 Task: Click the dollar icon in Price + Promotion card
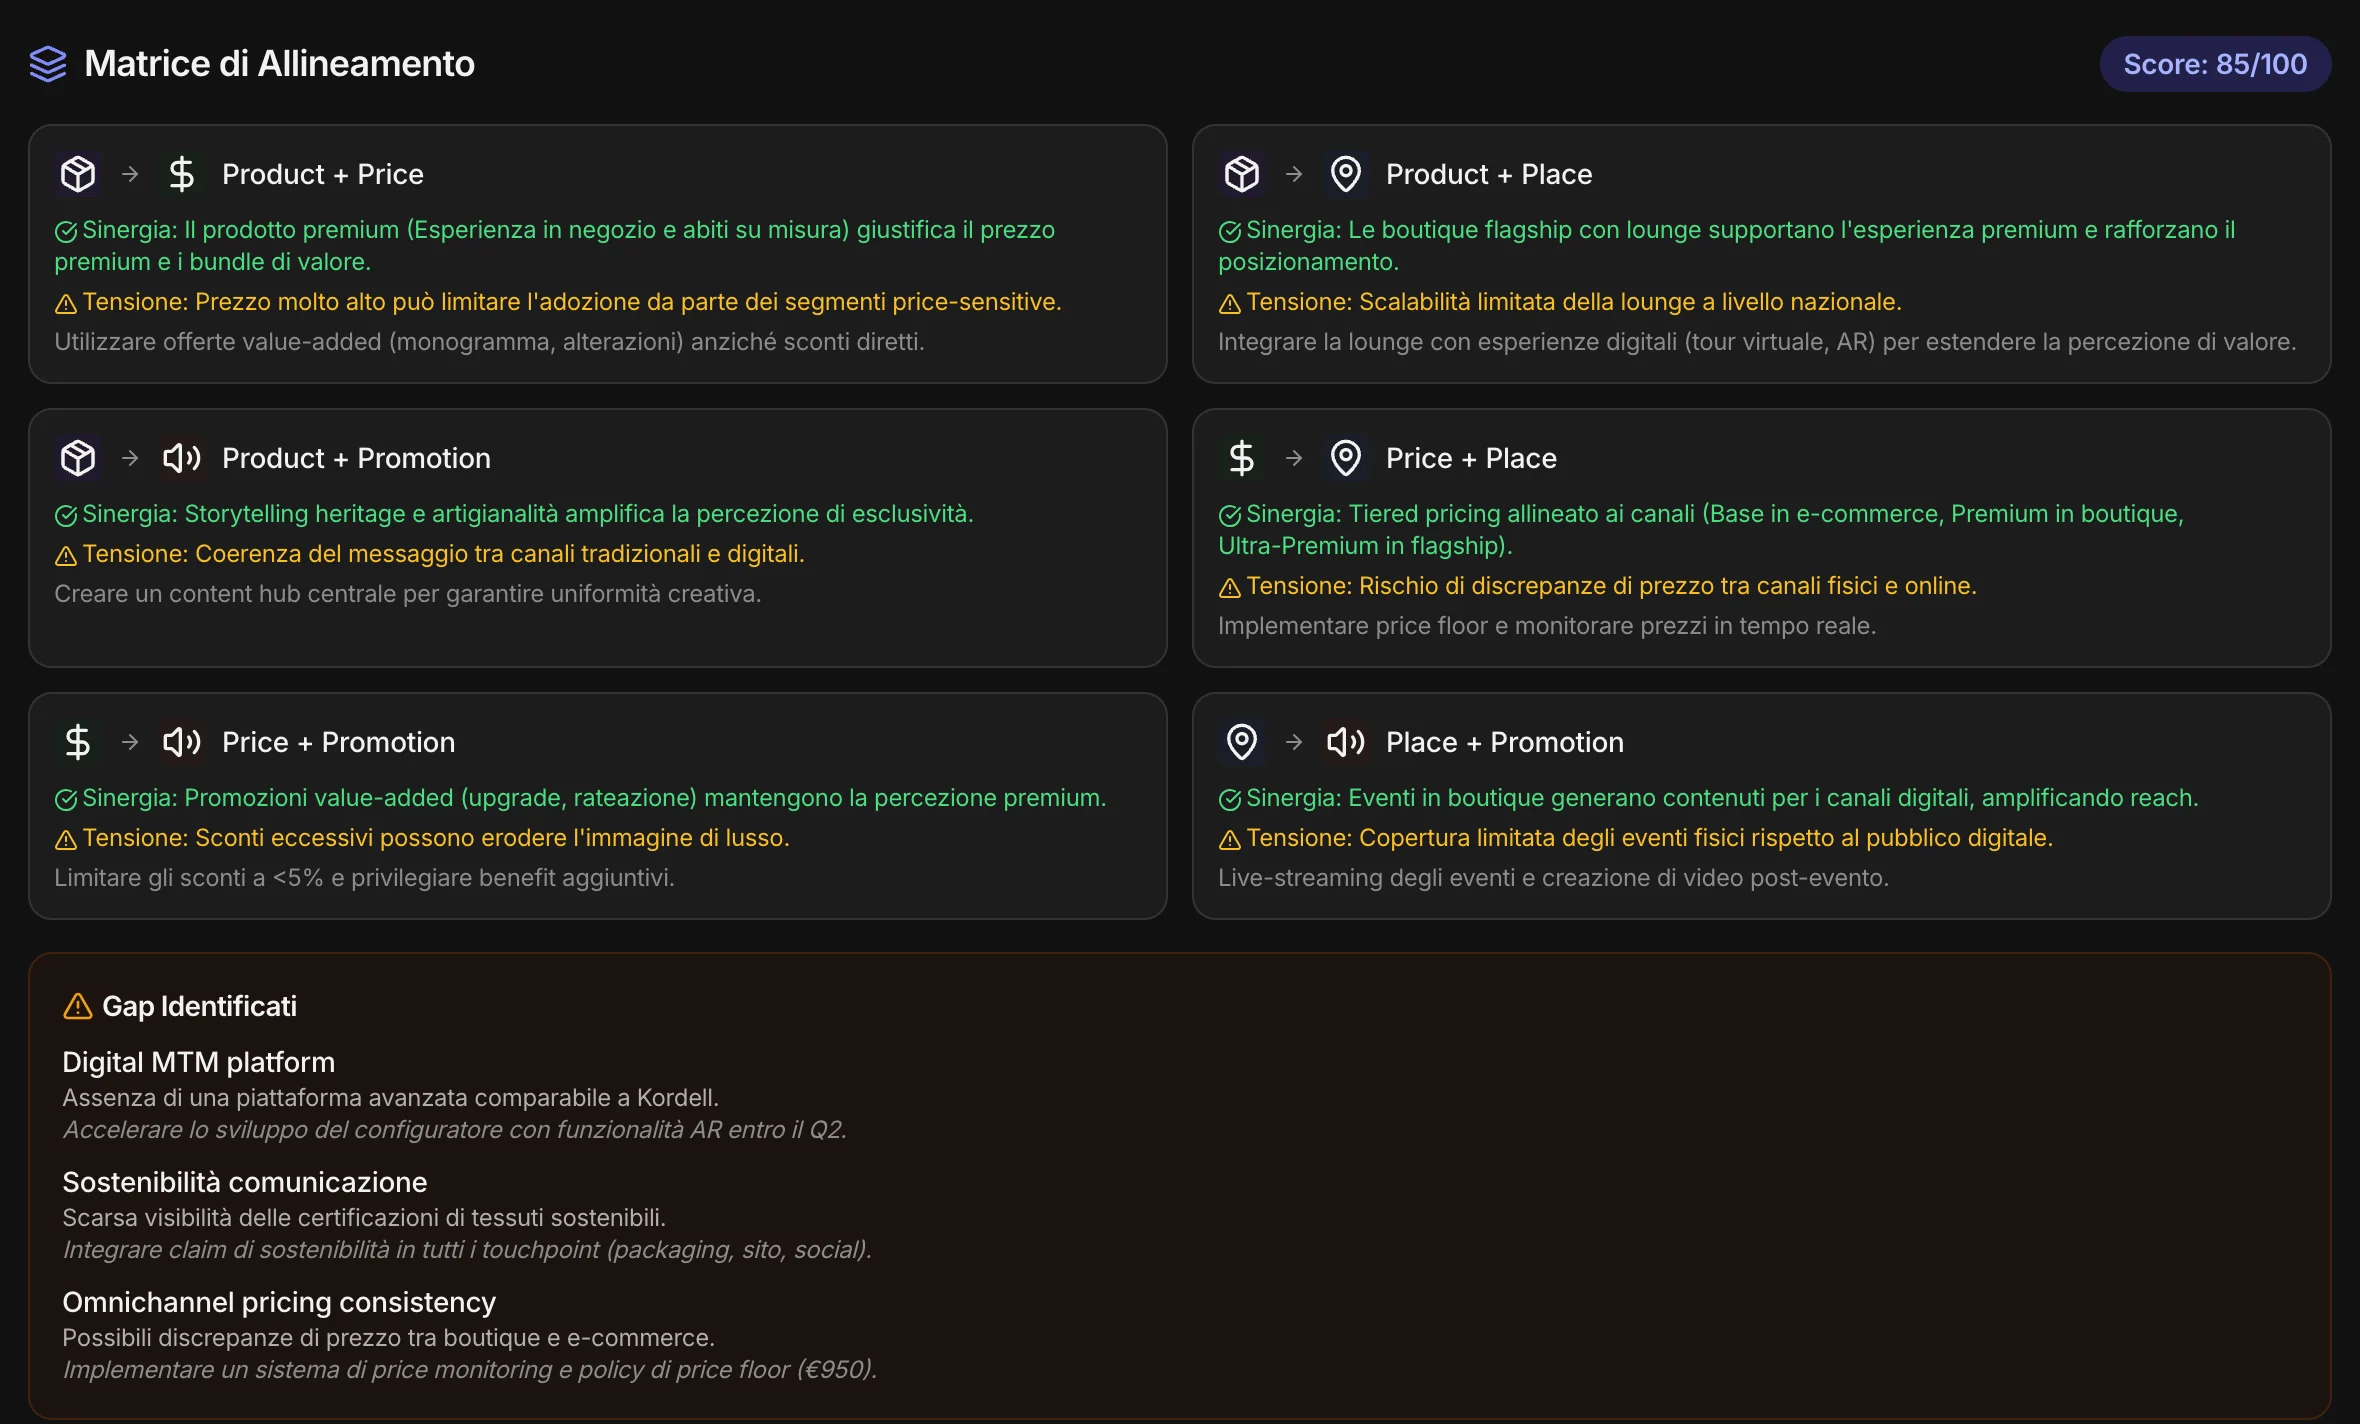coord(78,742)
